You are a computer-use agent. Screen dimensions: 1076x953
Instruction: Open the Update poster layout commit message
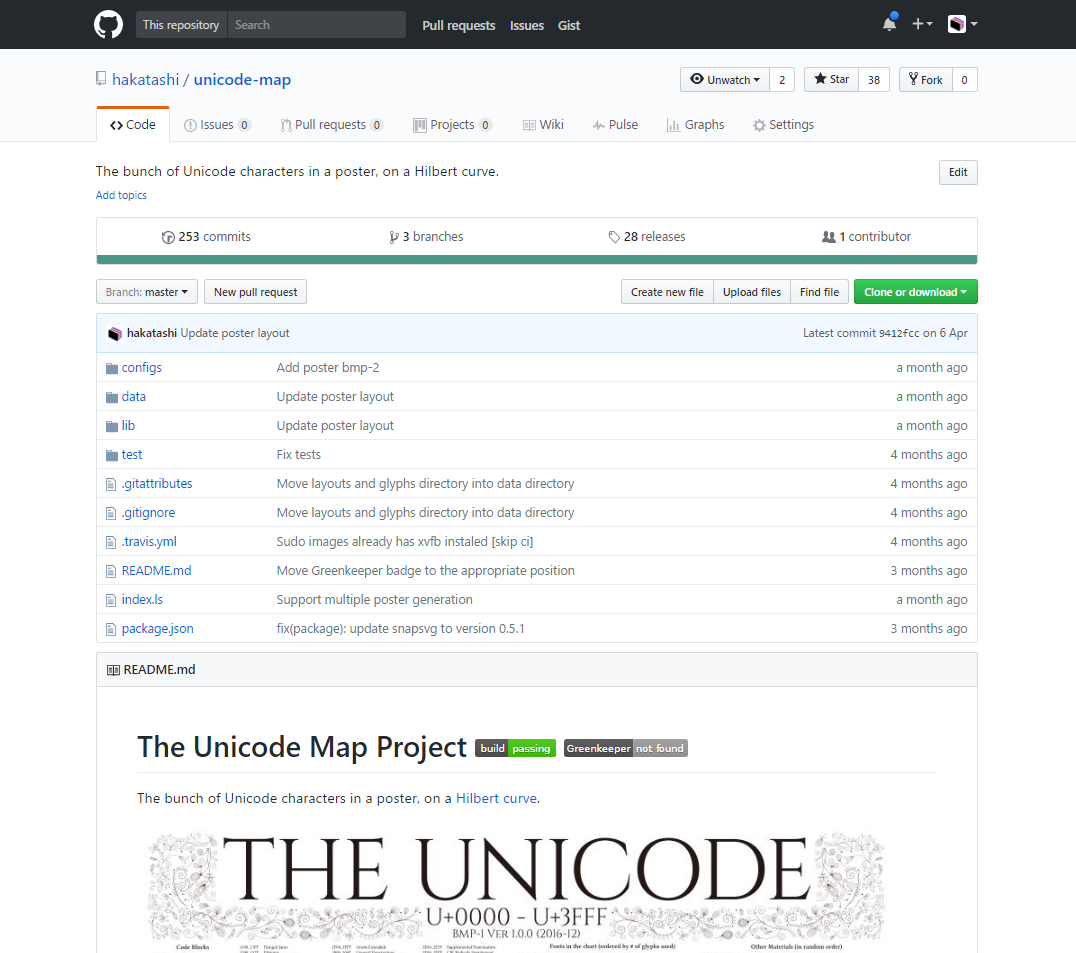point(235,333)
